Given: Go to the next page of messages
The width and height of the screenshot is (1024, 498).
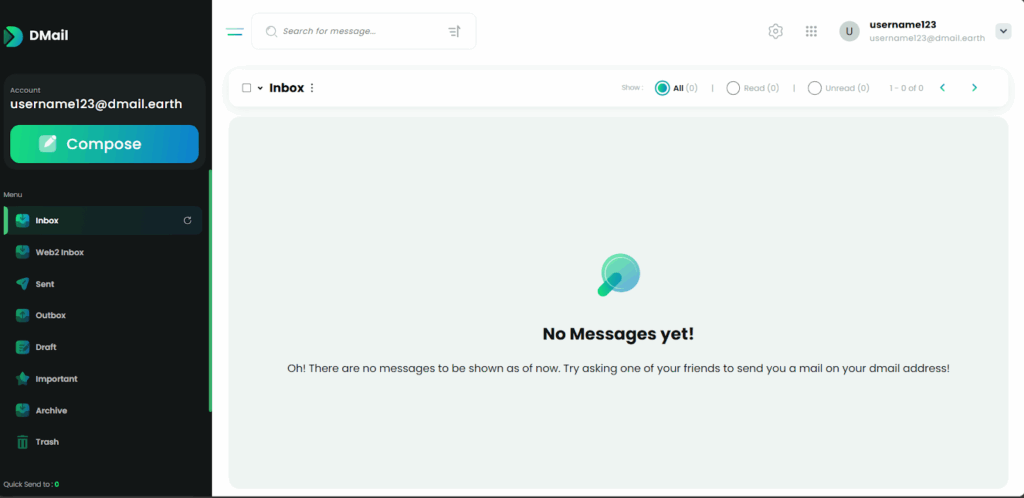Looking at the screenshot, I should coord(974,88).
